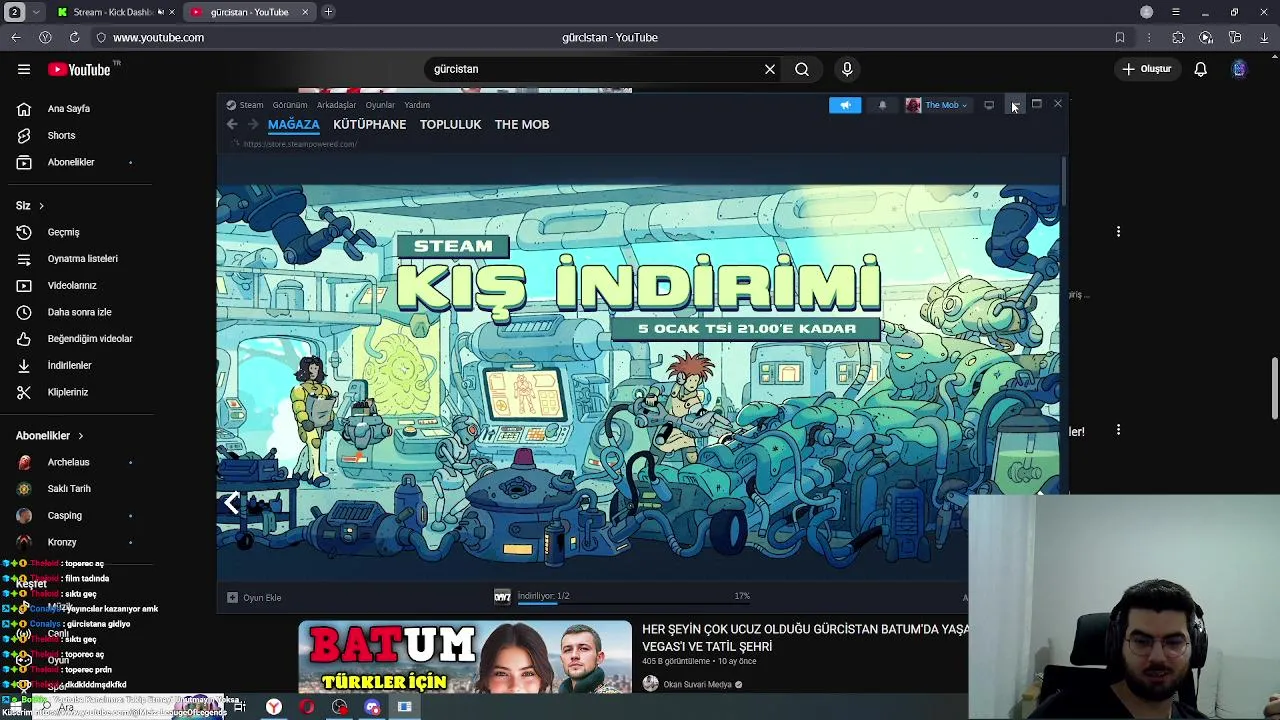1280x720 pixels.
Task: Click the Steam store page scrollbar
Action: pos(1064,180)
